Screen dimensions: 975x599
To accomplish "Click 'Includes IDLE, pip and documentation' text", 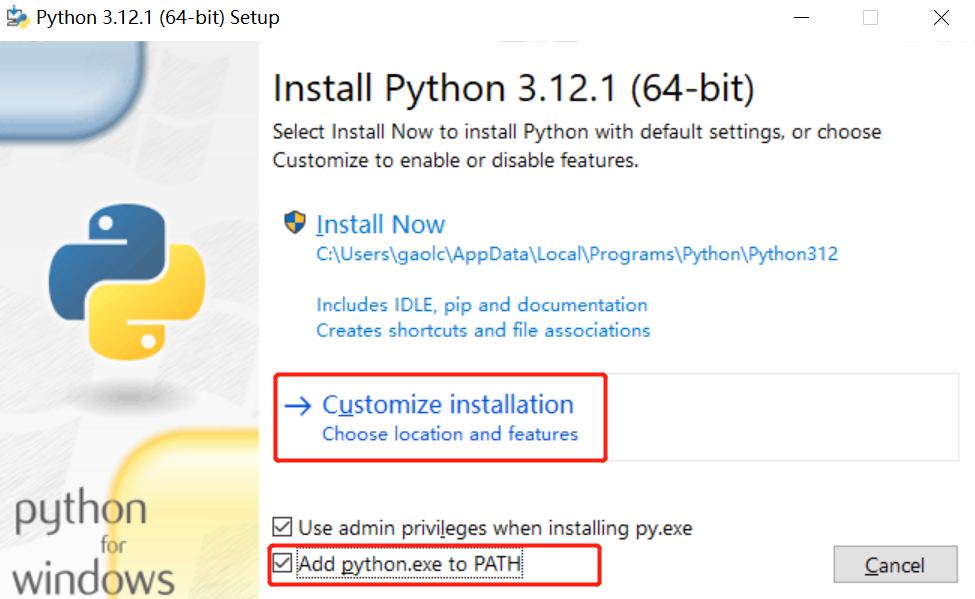I will click(482, 305).
